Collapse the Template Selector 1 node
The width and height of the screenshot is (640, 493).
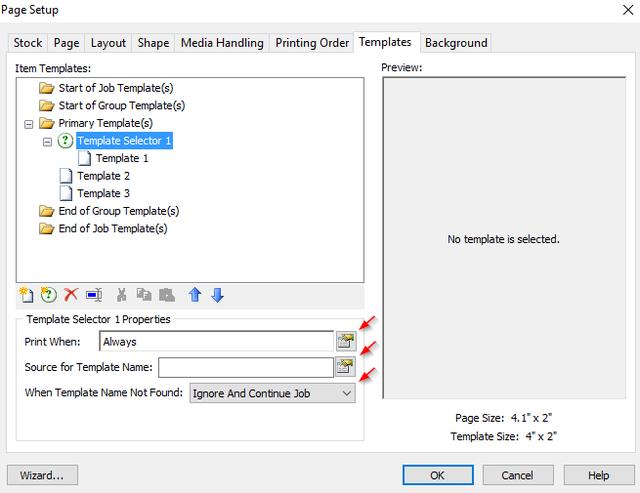(47, 142)
